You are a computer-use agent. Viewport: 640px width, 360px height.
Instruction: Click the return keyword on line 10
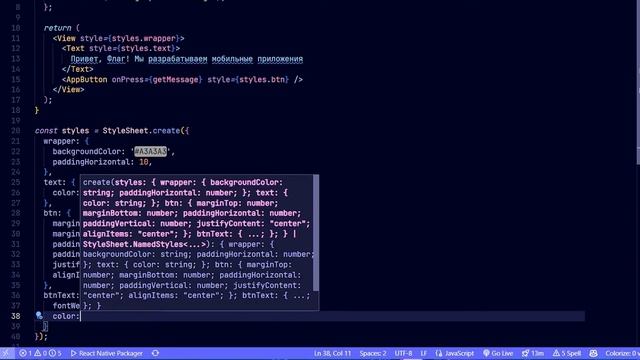click(x=57, y=28)
